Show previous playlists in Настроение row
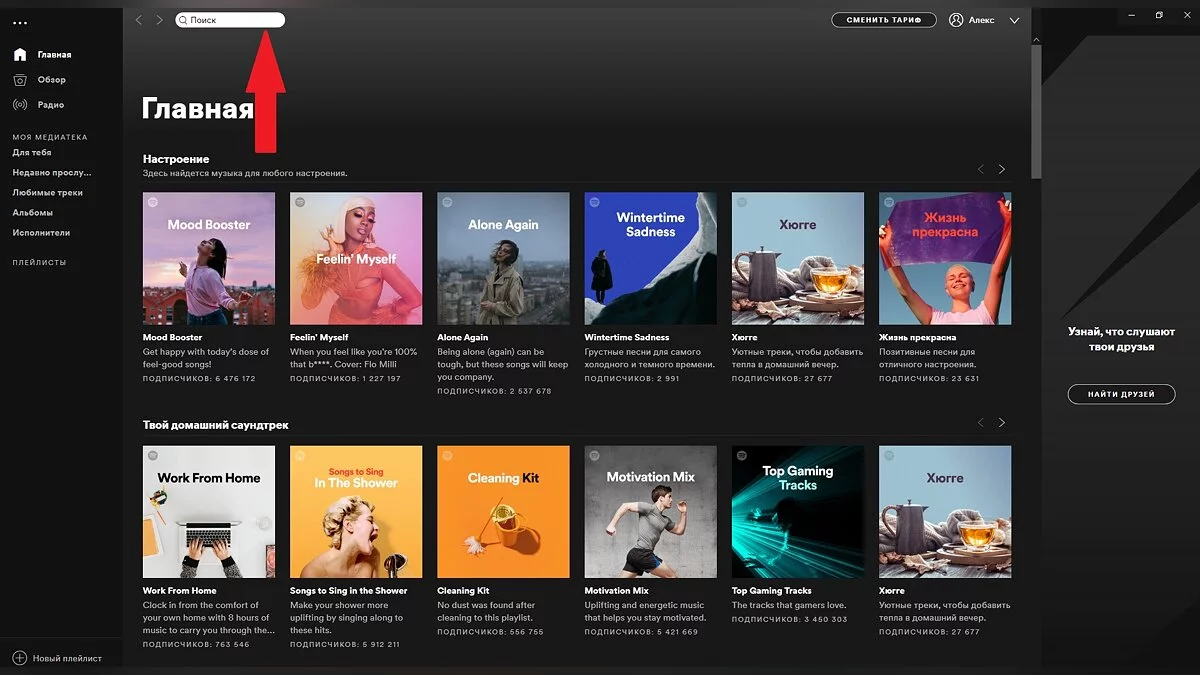 981,169
